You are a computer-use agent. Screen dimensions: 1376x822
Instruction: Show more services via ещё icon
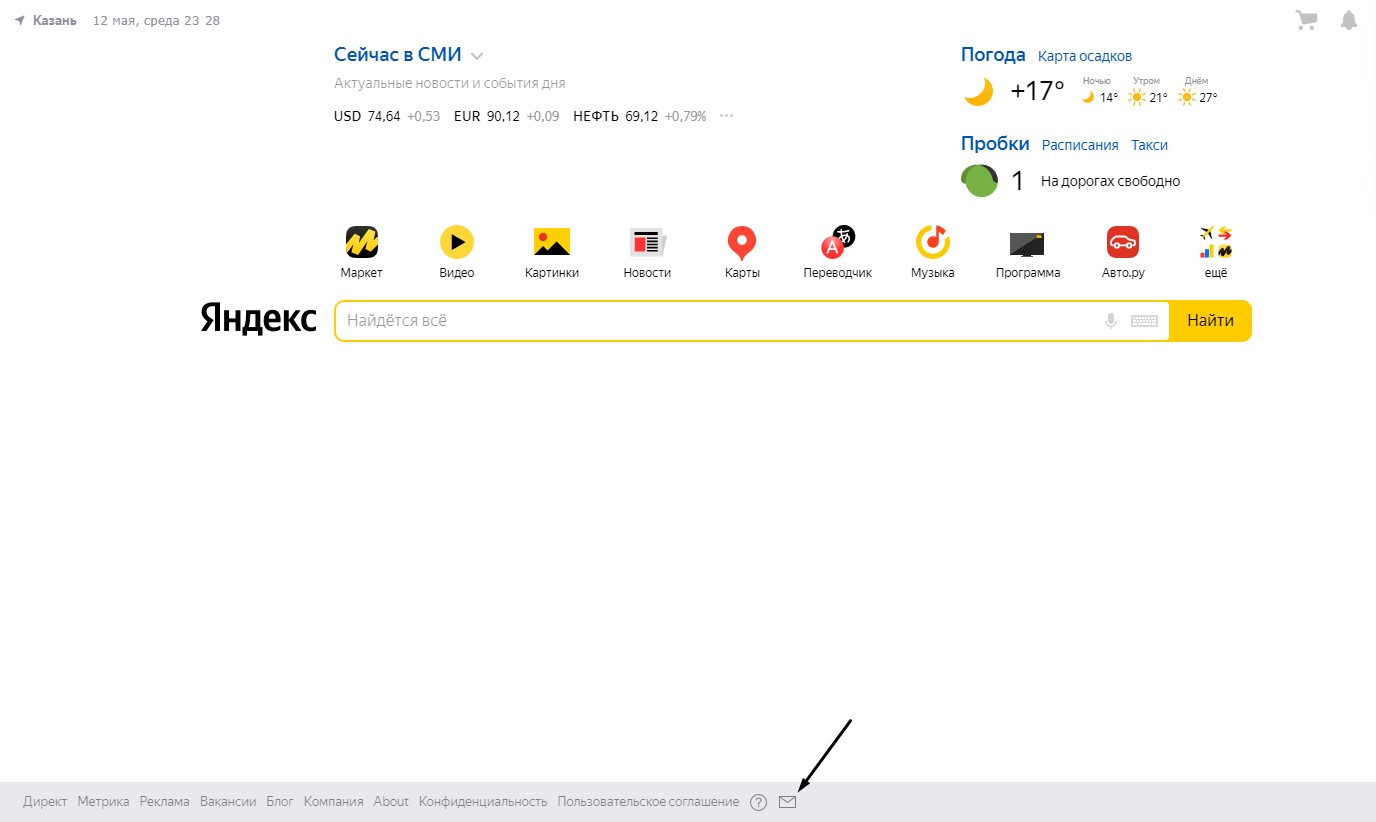point(1216,242)
